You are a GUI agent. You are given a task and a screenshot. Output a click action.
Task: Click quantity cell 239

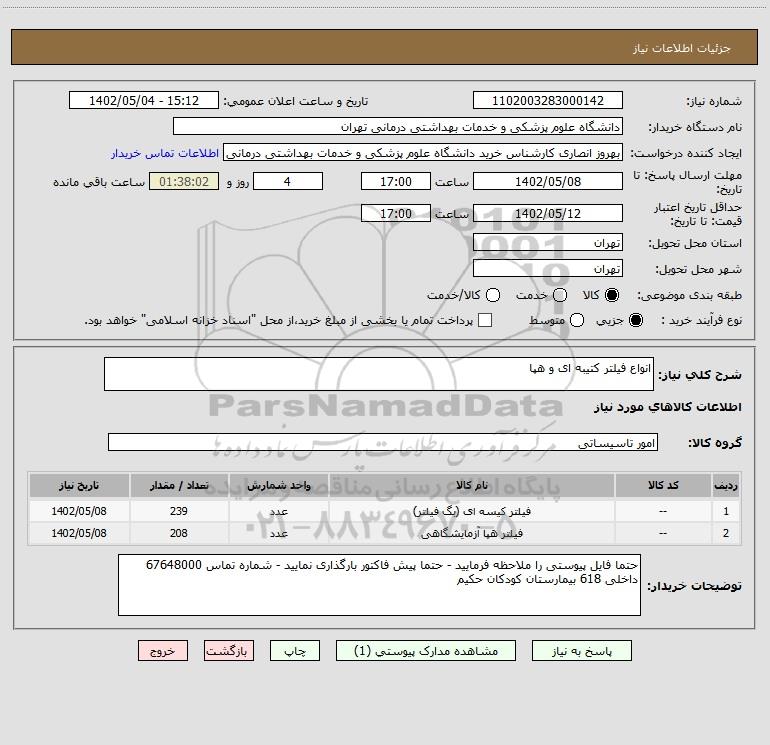[x=179, y=511]
